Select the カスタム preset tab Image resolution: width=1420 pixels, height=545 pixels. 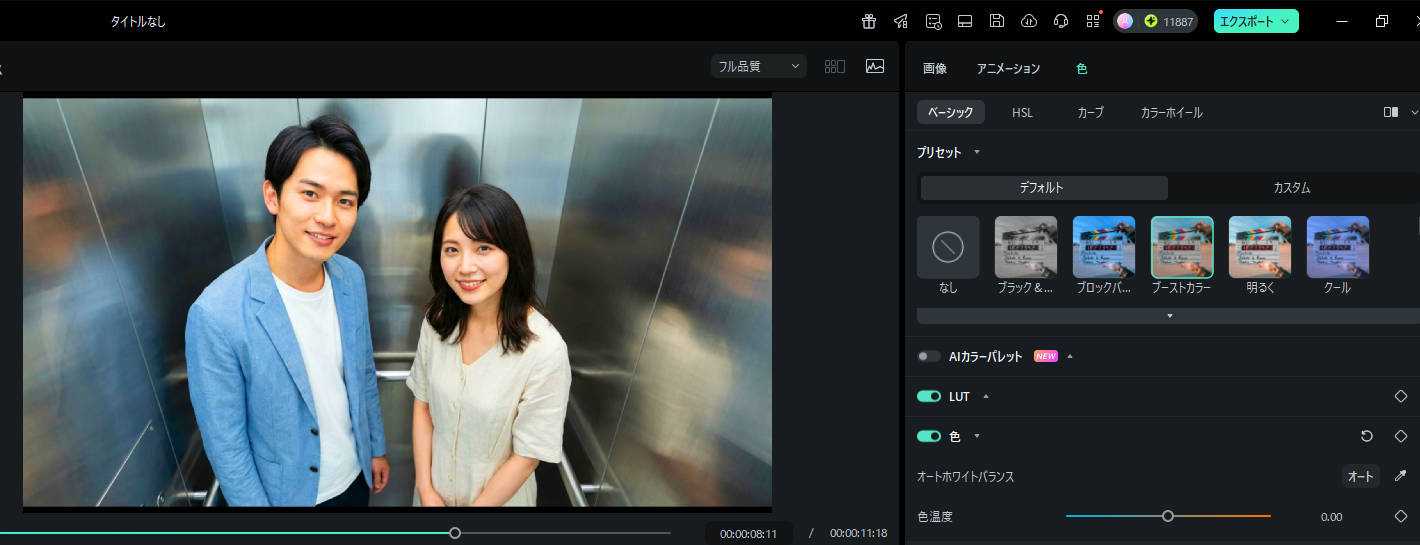(x=1292, y=188)
